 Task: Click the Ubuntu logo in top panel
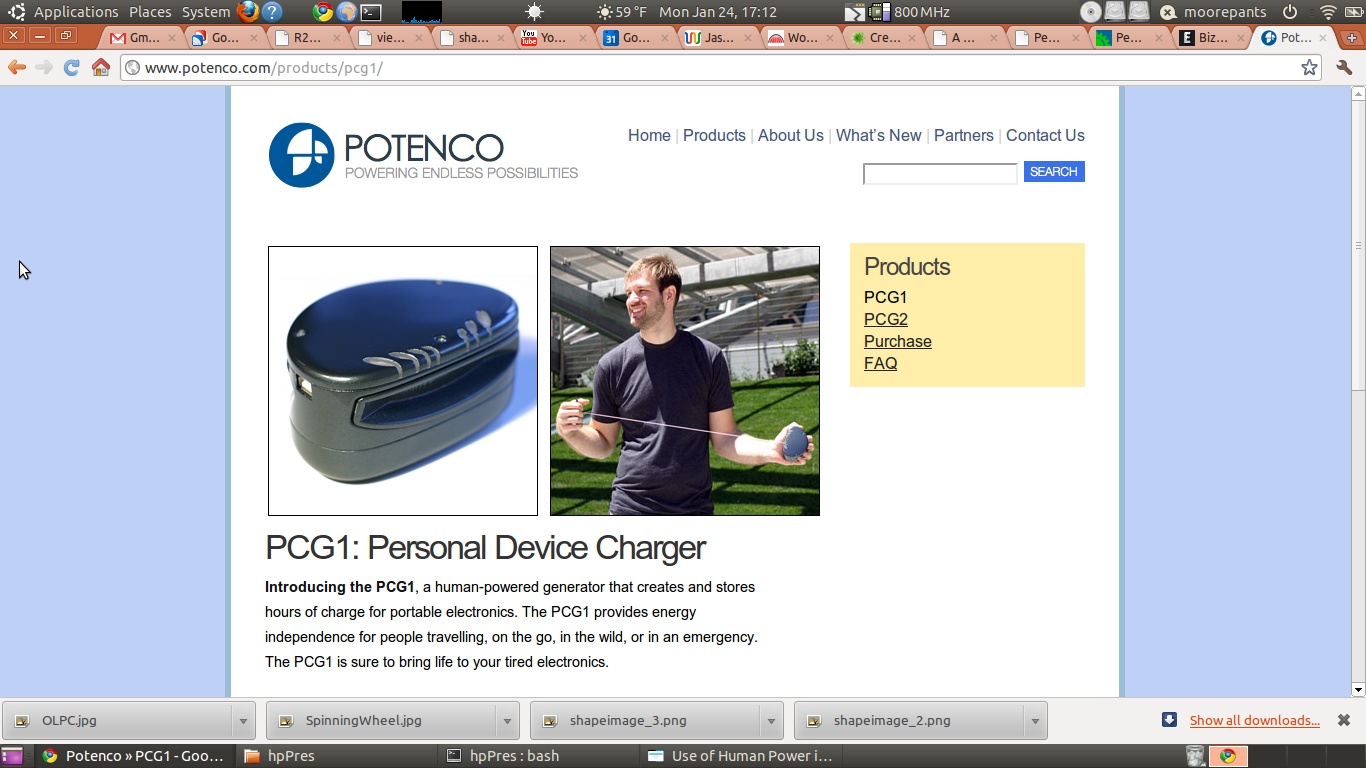click(x=17, y=12)
